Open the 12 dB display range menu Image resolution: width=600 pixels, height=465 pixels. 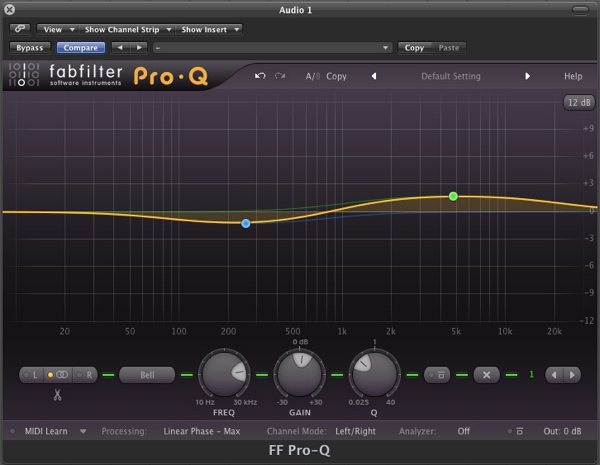click(x=579, y=103)
